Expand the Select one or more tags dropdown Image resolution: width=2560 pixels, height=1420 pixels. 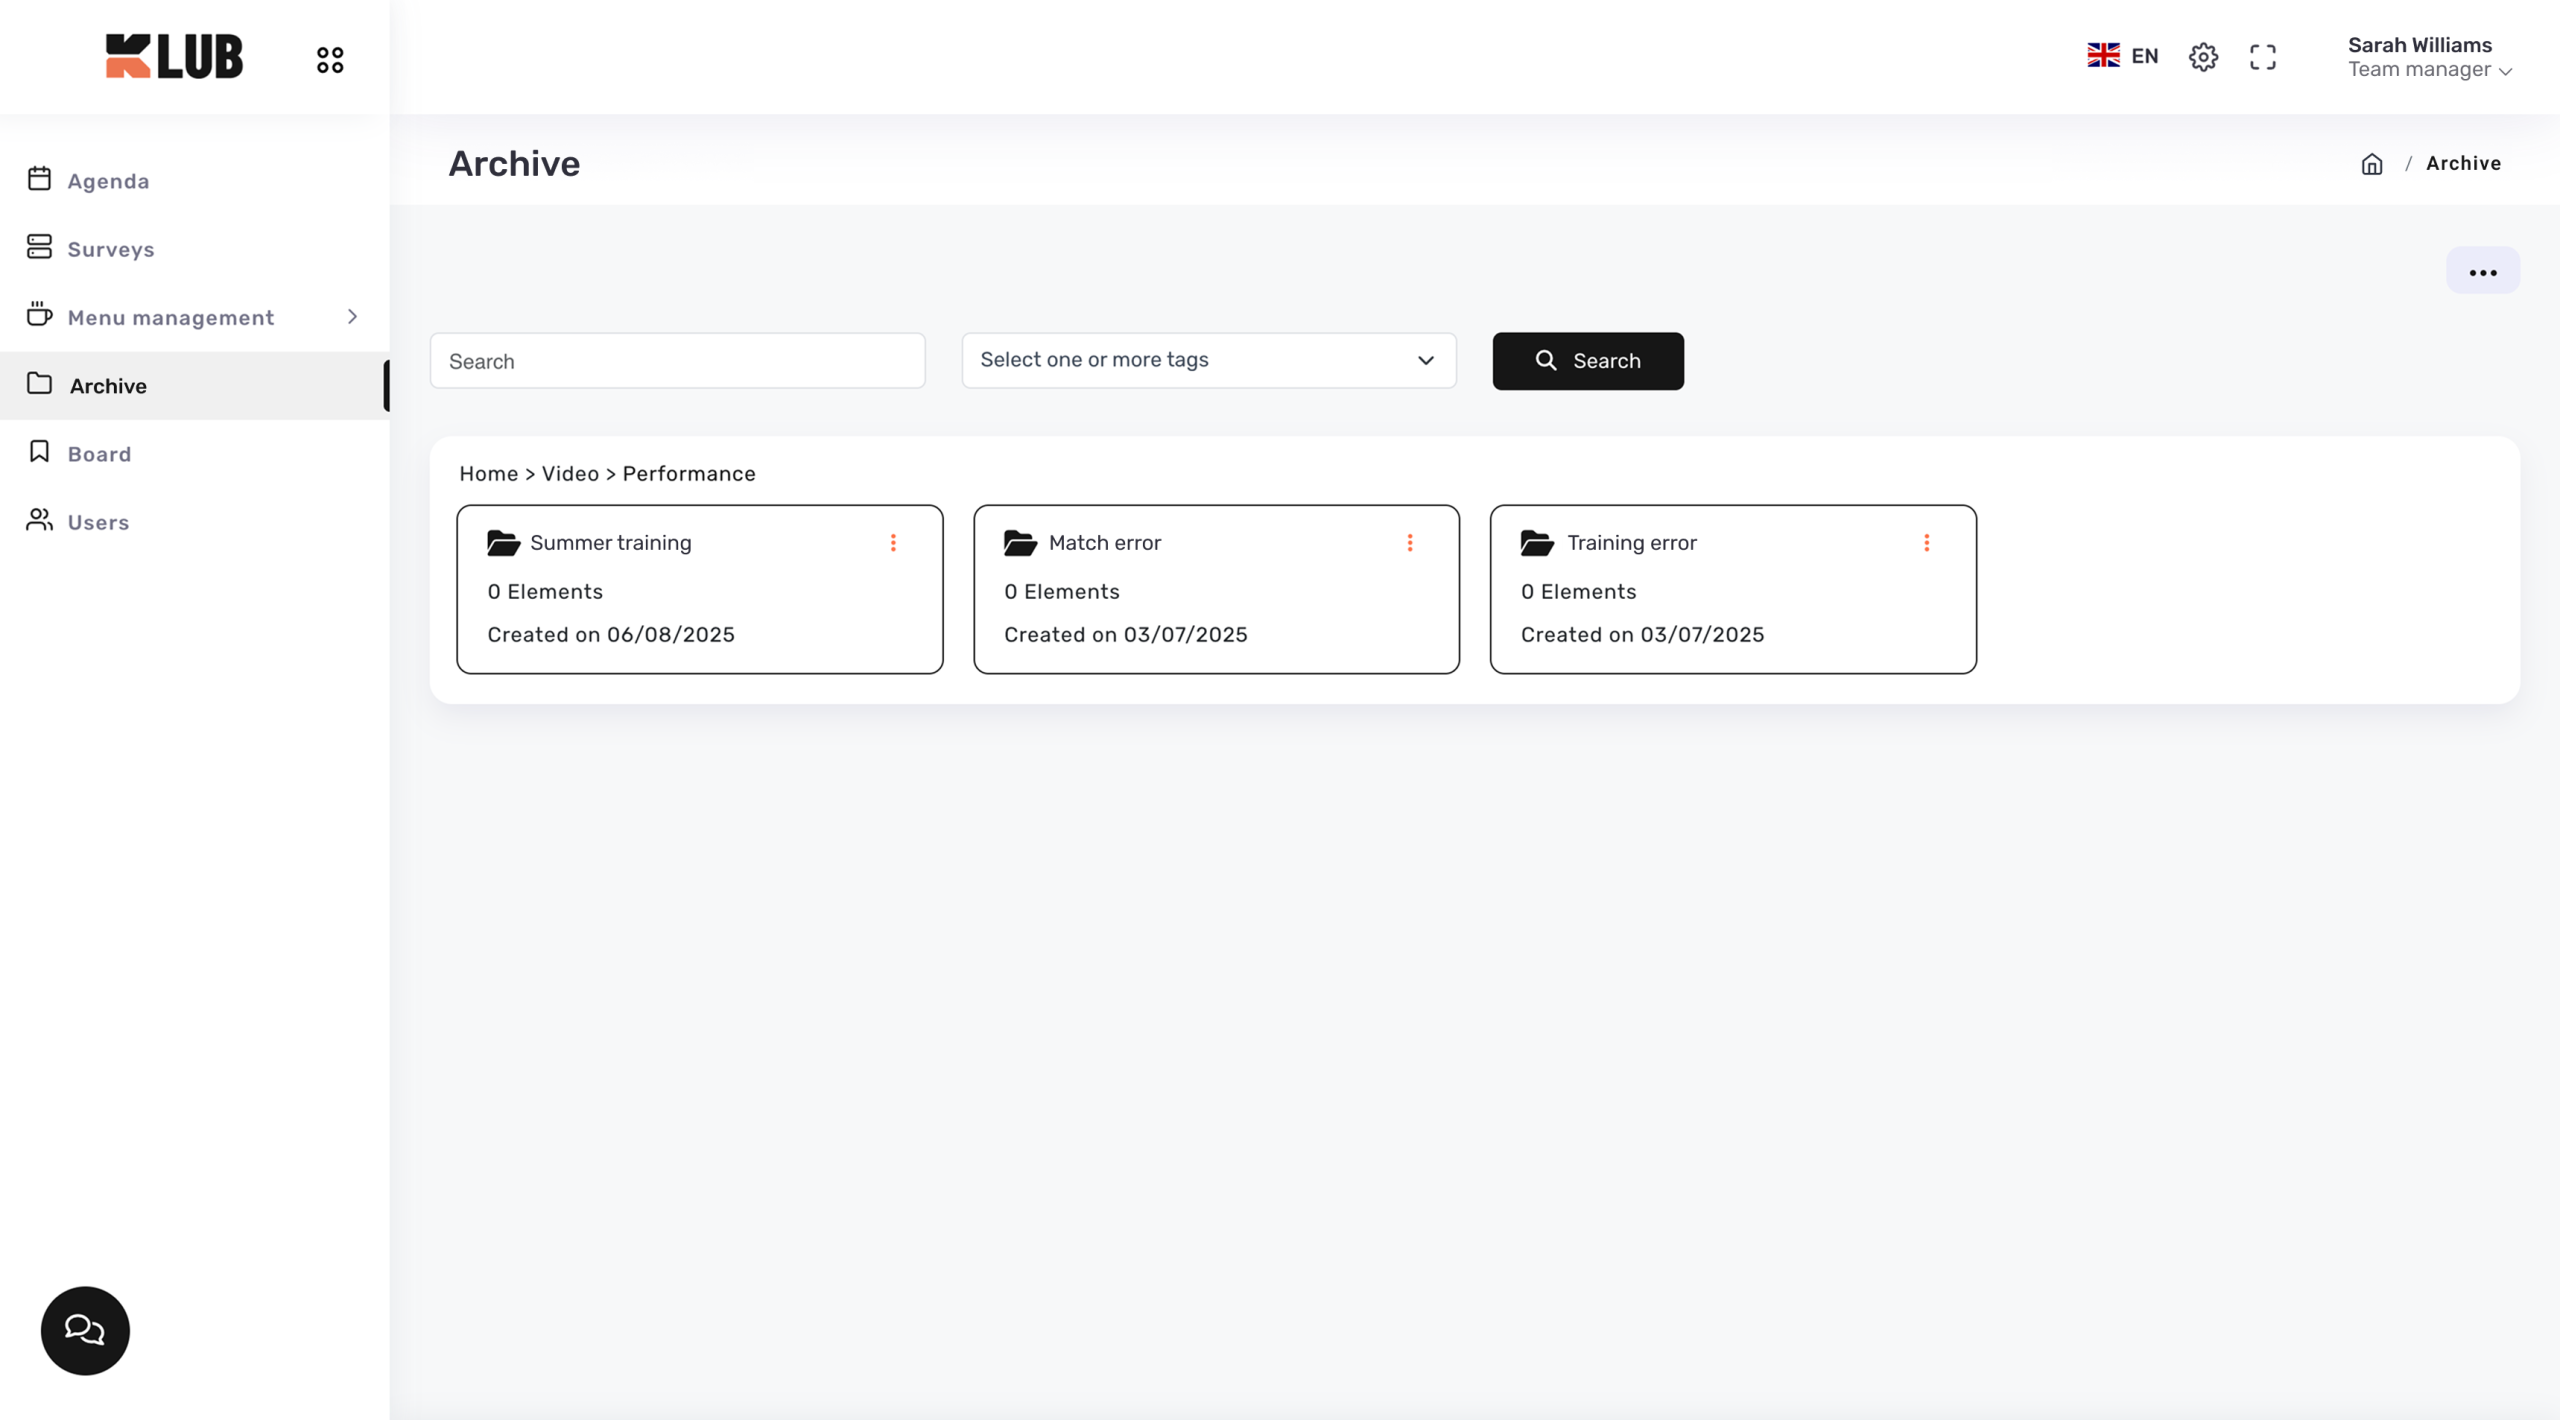click(1208, 360)
